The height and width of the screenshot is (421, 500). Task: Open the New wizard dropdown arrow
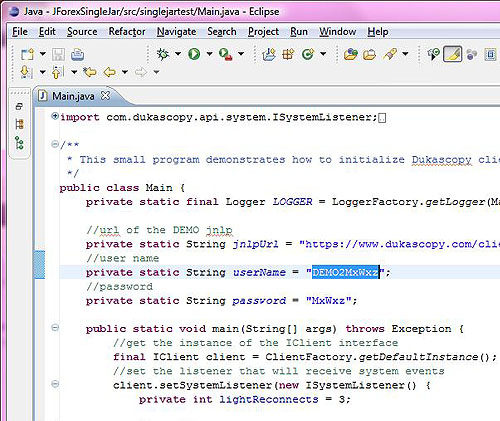43,54
